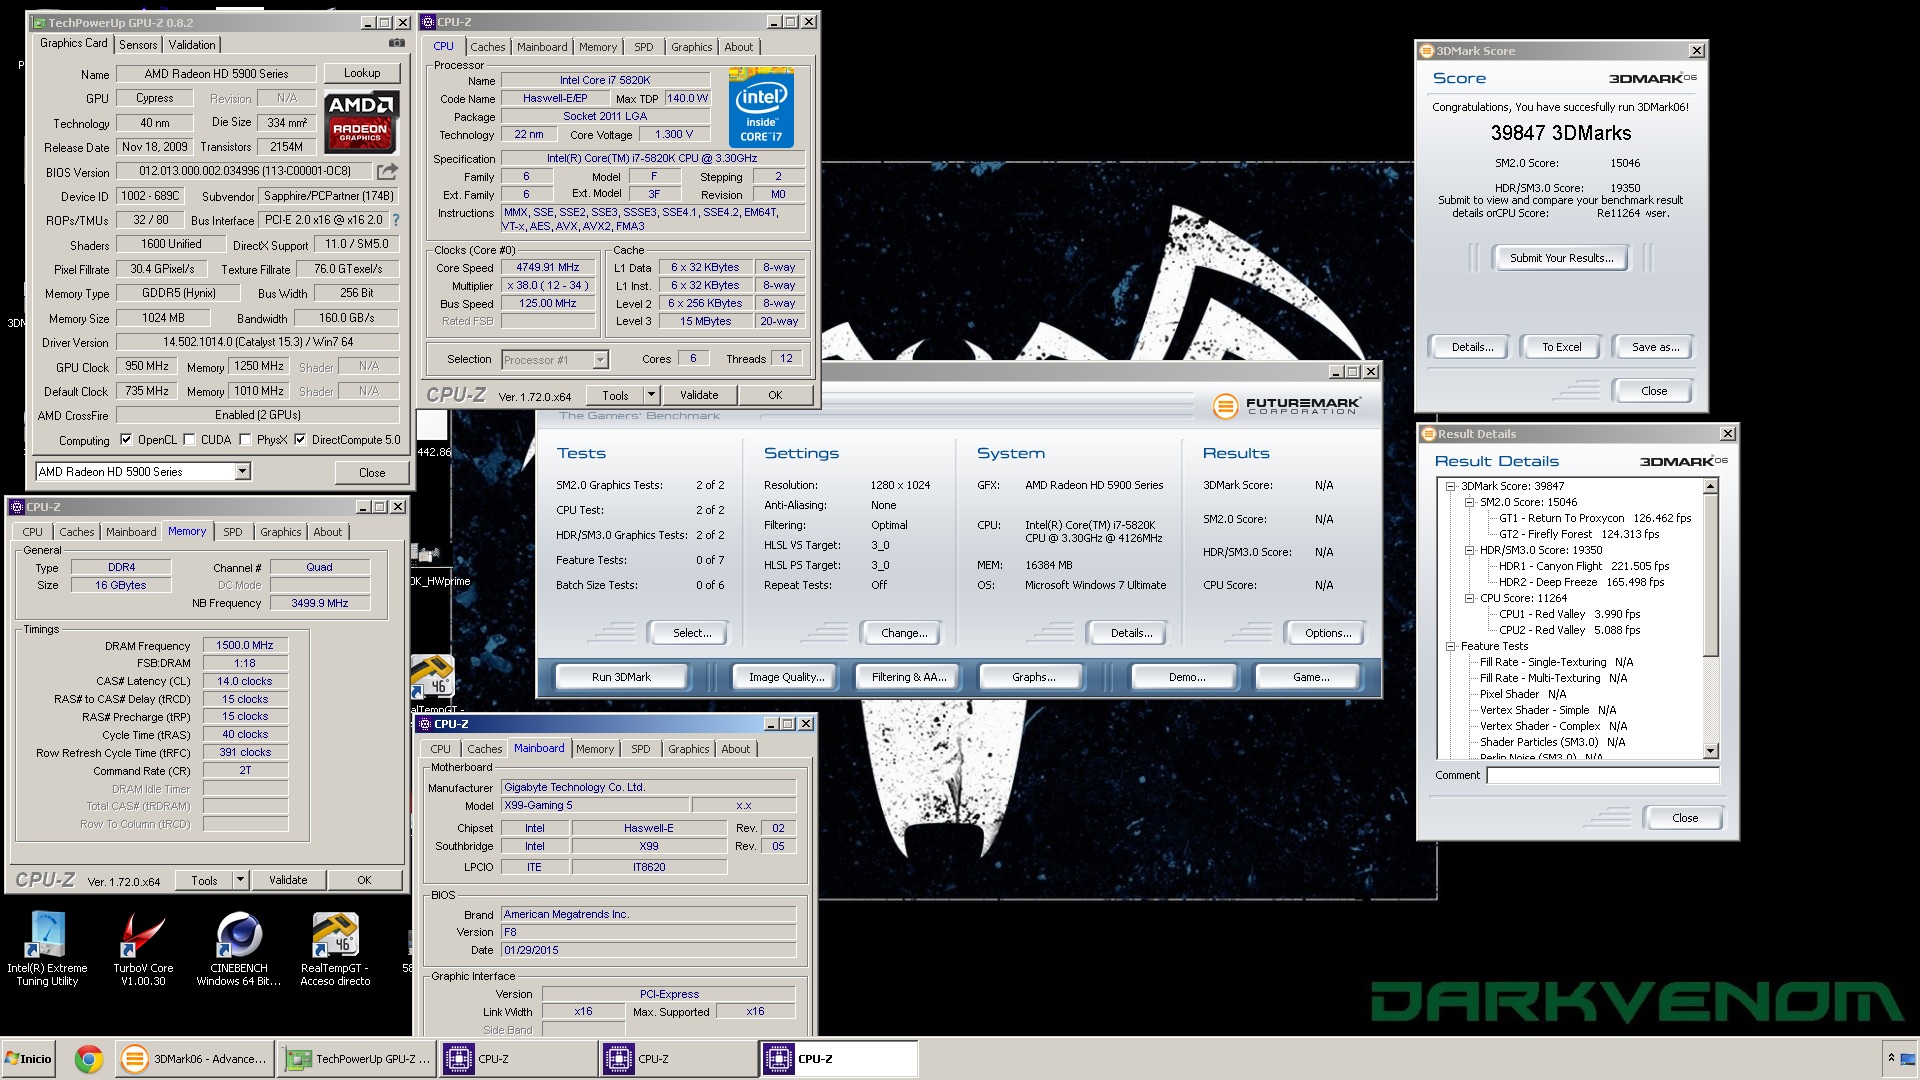The image size is (1920, 1080).
Task: Open Graphics tab in CPU-Z Mainboard window
Action: click(688, 749)
